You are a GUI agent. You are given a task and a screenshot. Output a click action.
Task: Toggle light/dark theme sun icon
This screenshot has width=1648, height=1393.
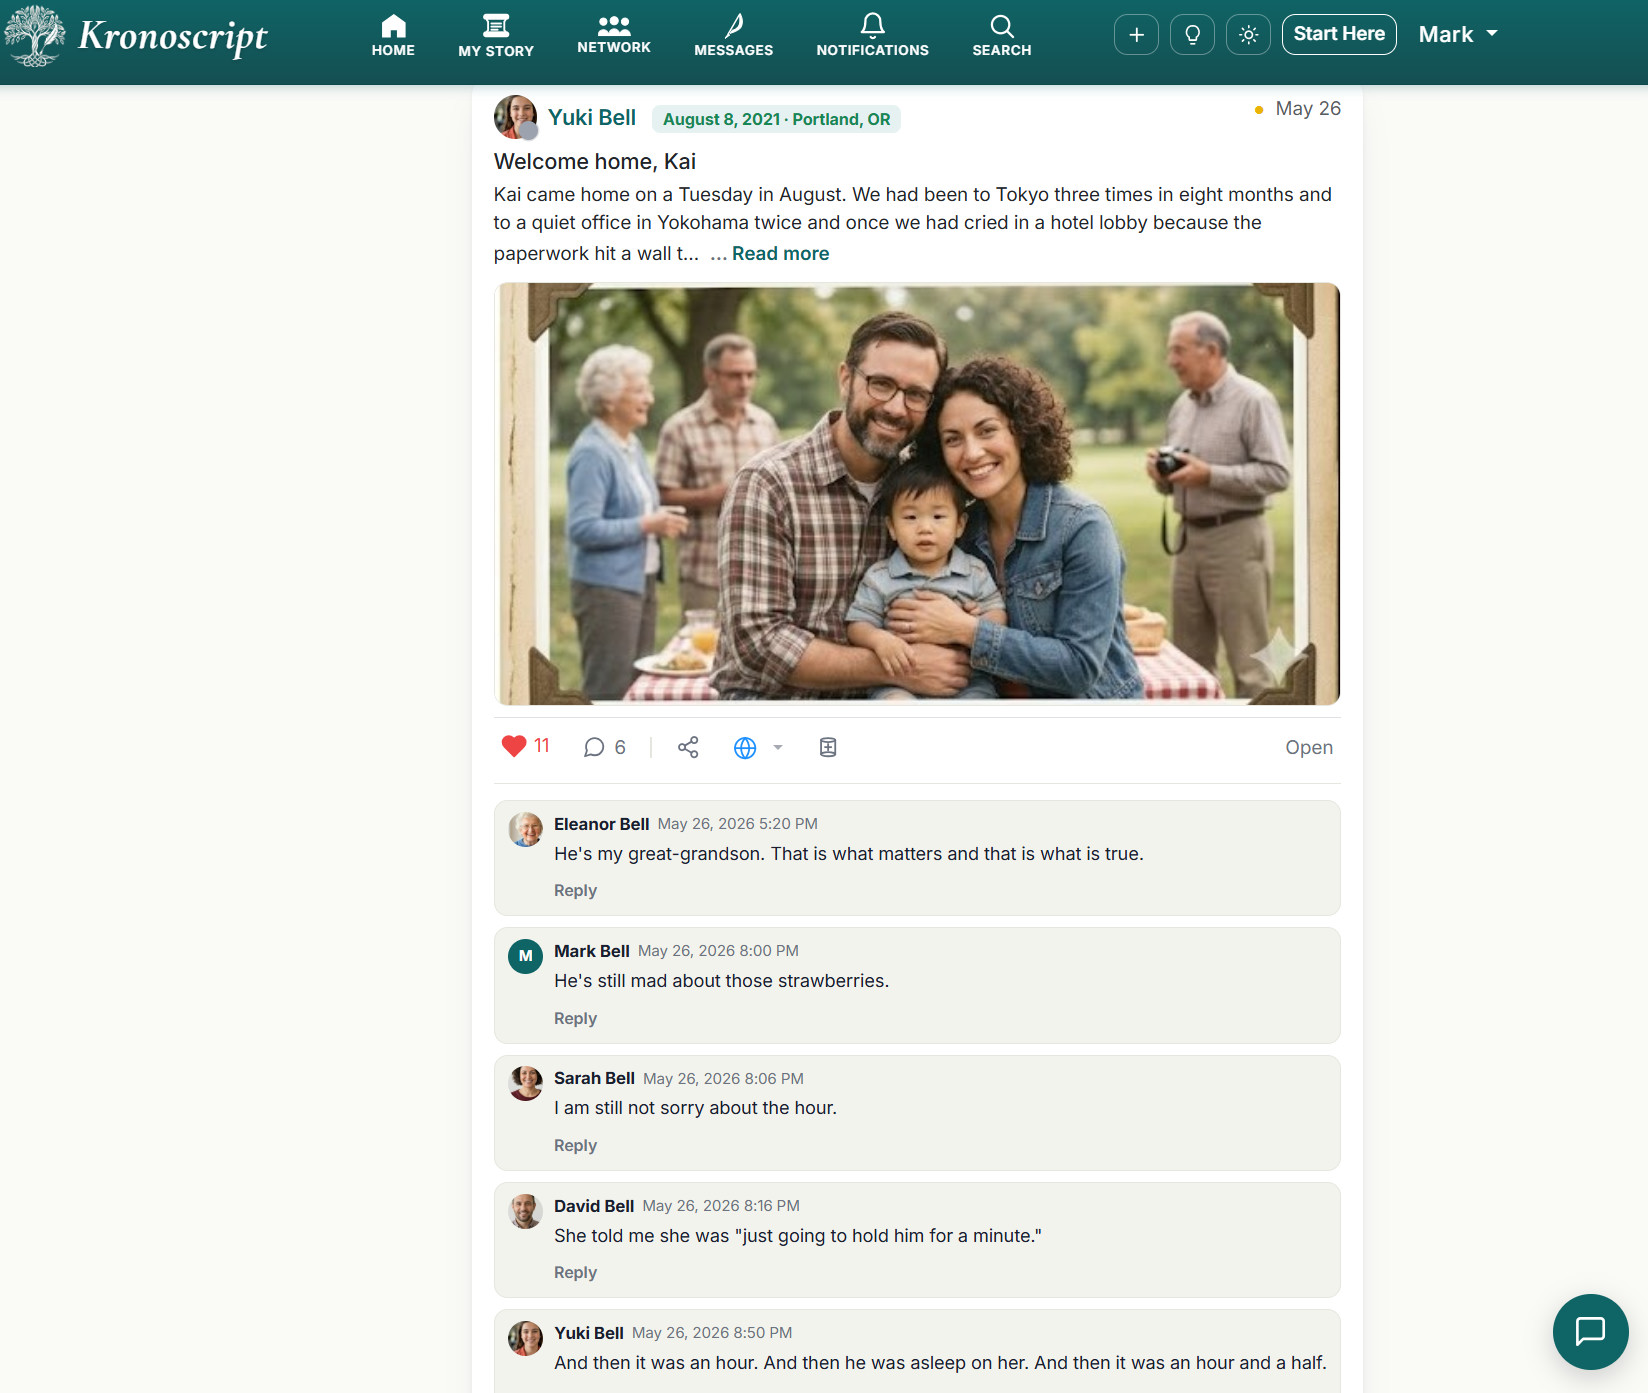pyautogui.click(x=1249, y=35)
